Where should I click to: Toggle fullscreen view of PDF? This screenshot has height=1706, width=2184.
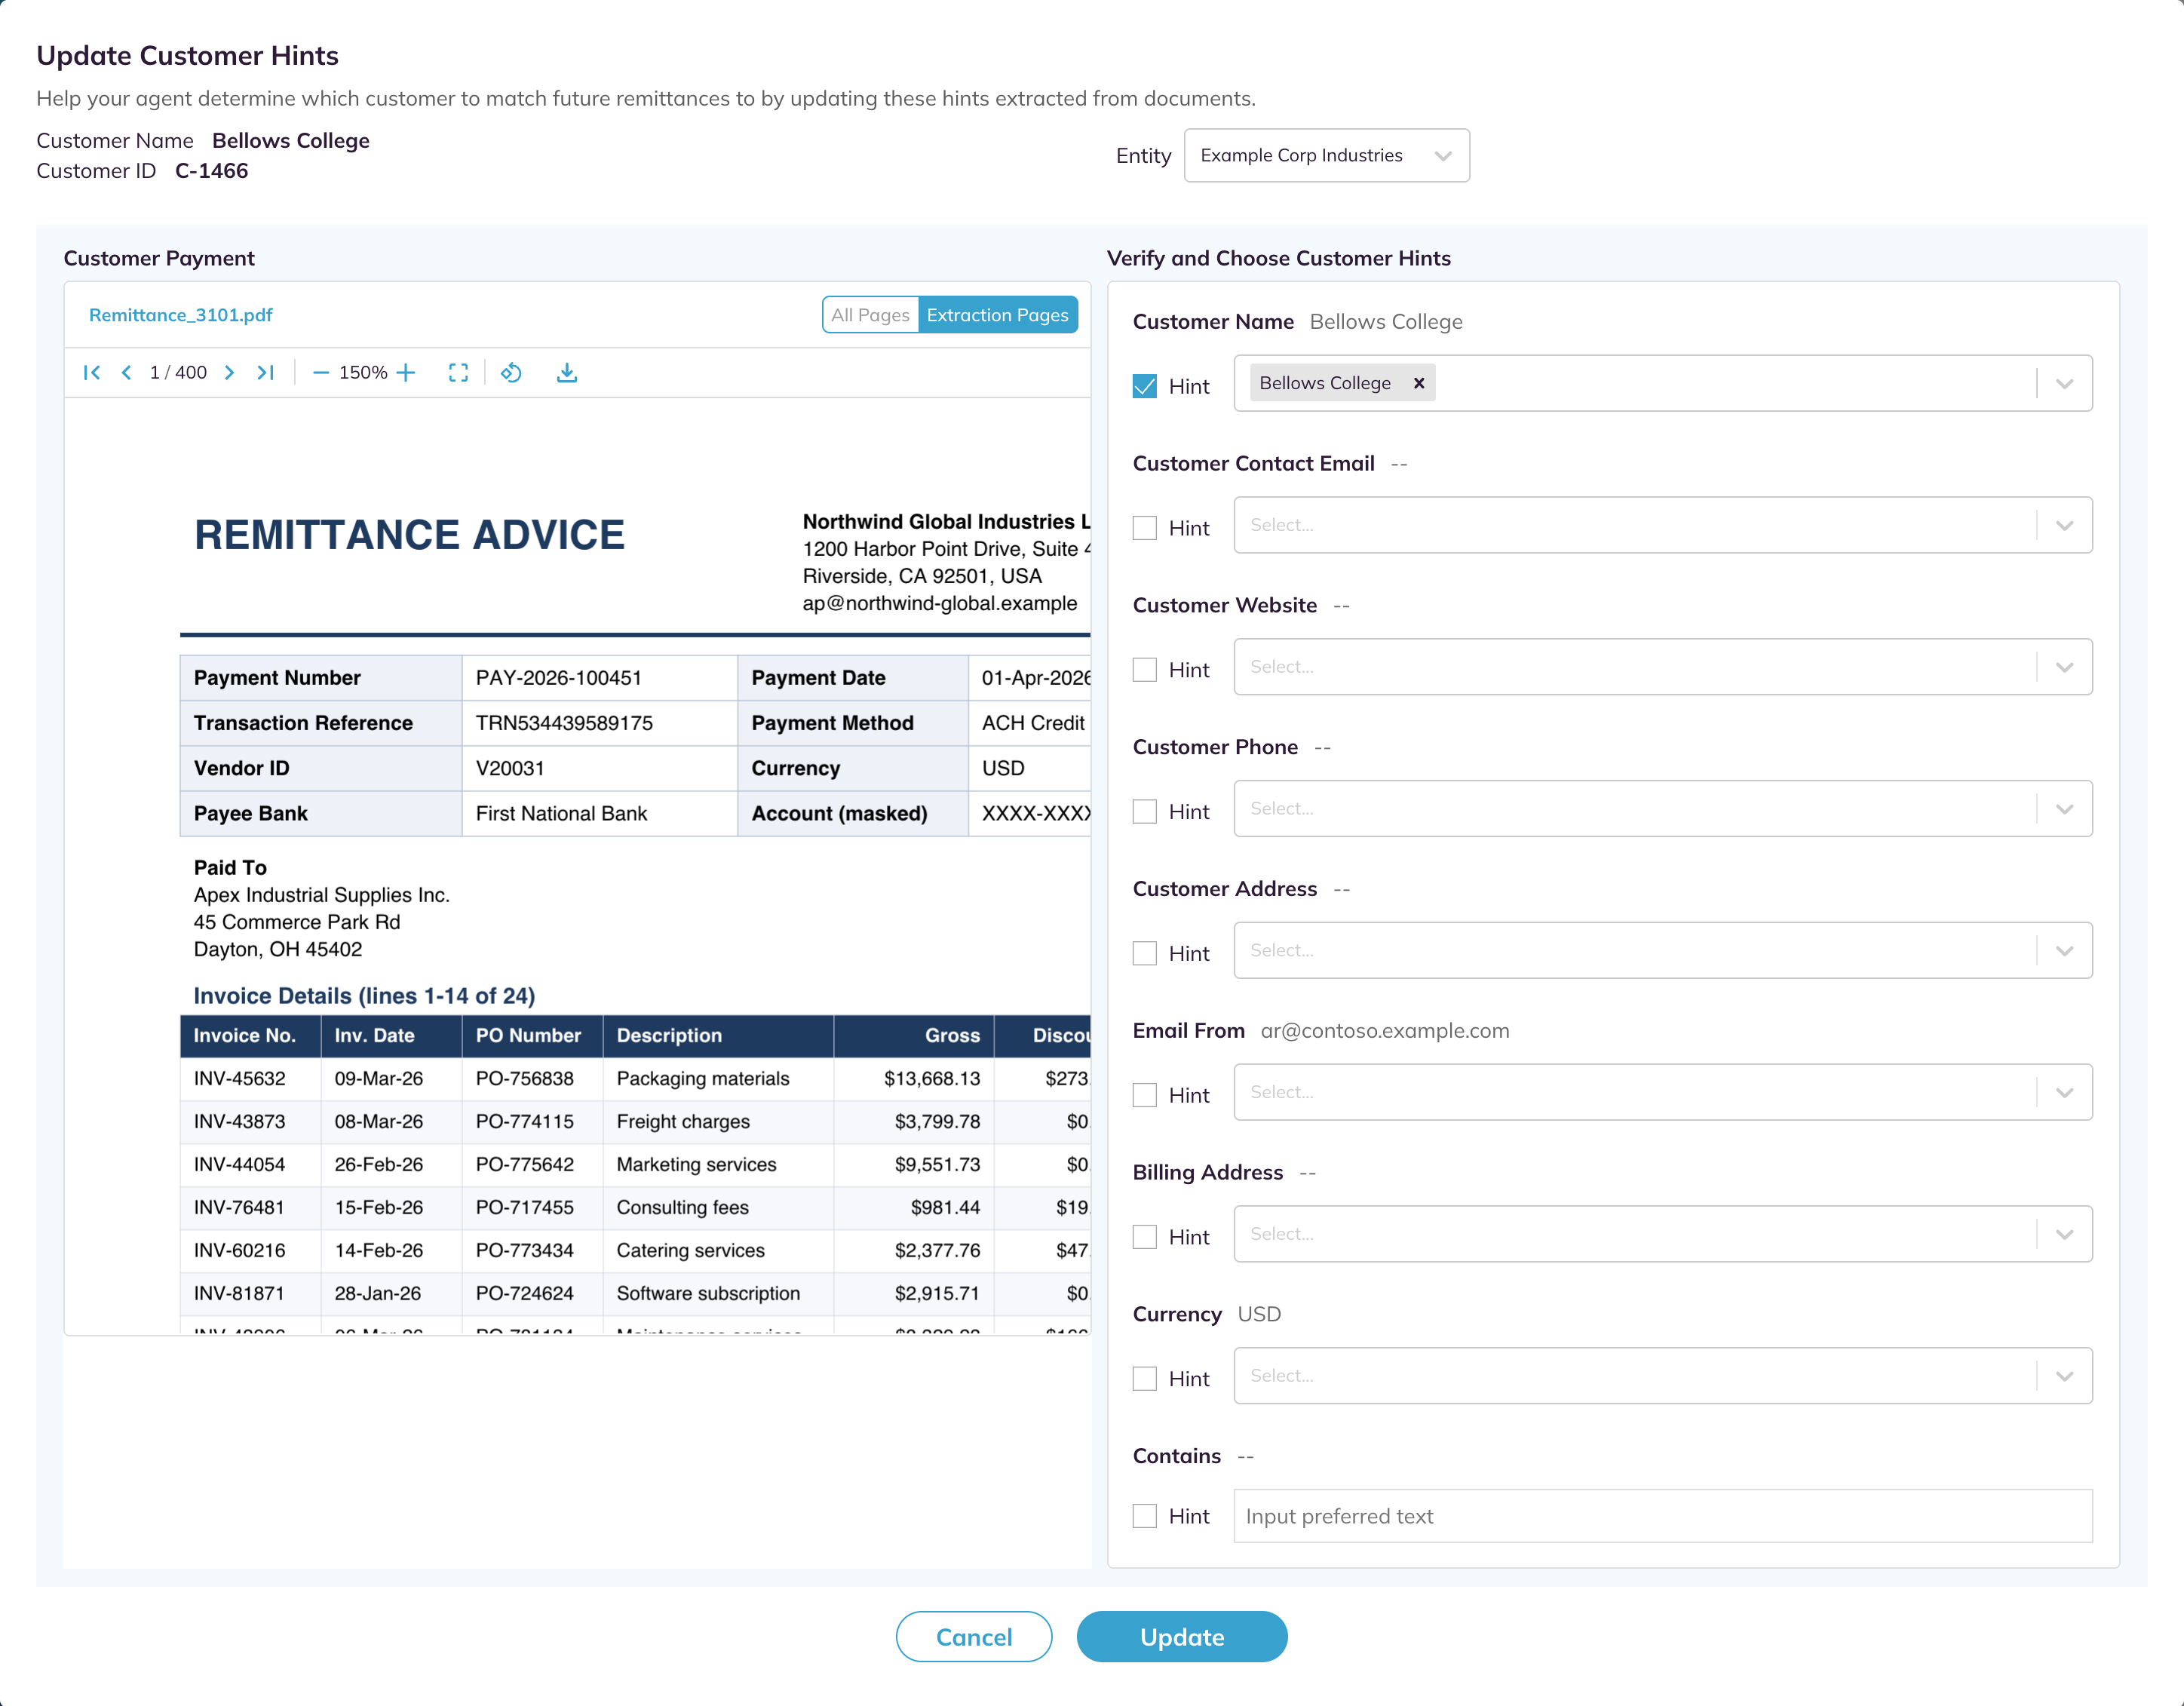click(458, 373)
